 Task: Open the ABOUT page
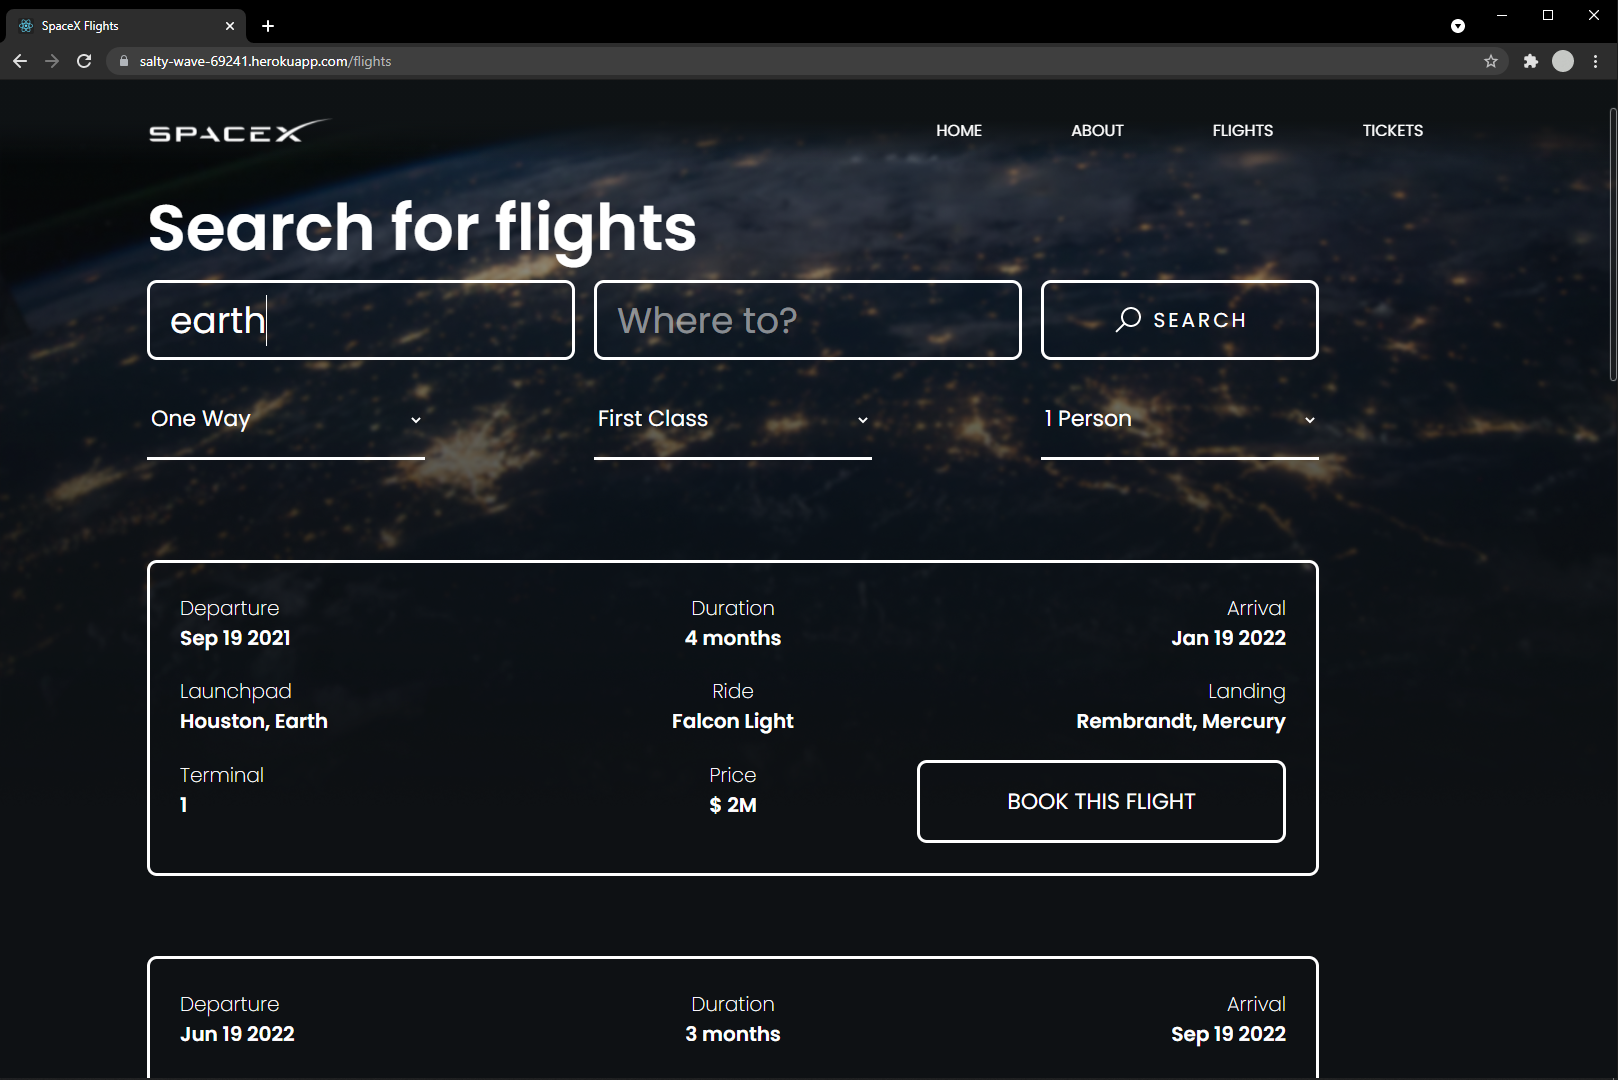click(1097, 130)
